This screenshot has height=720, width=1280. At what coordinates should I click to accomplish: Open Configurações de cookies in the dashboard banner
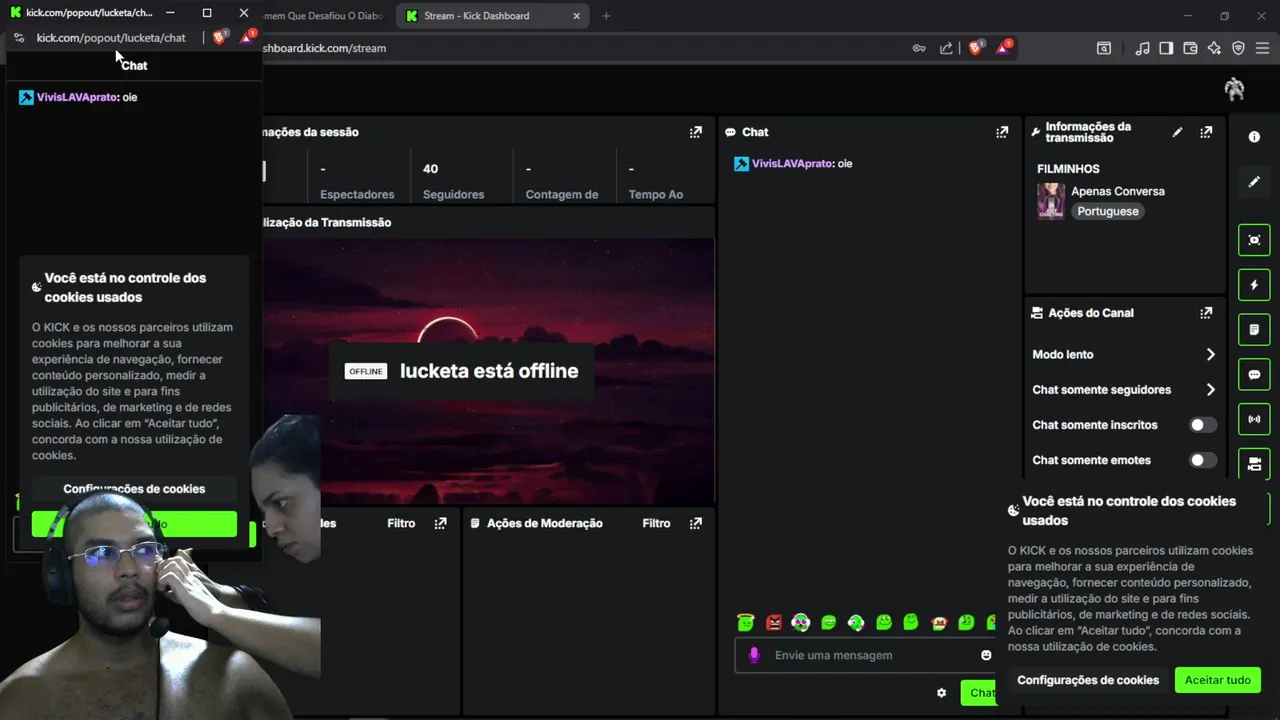[1088, 680]
